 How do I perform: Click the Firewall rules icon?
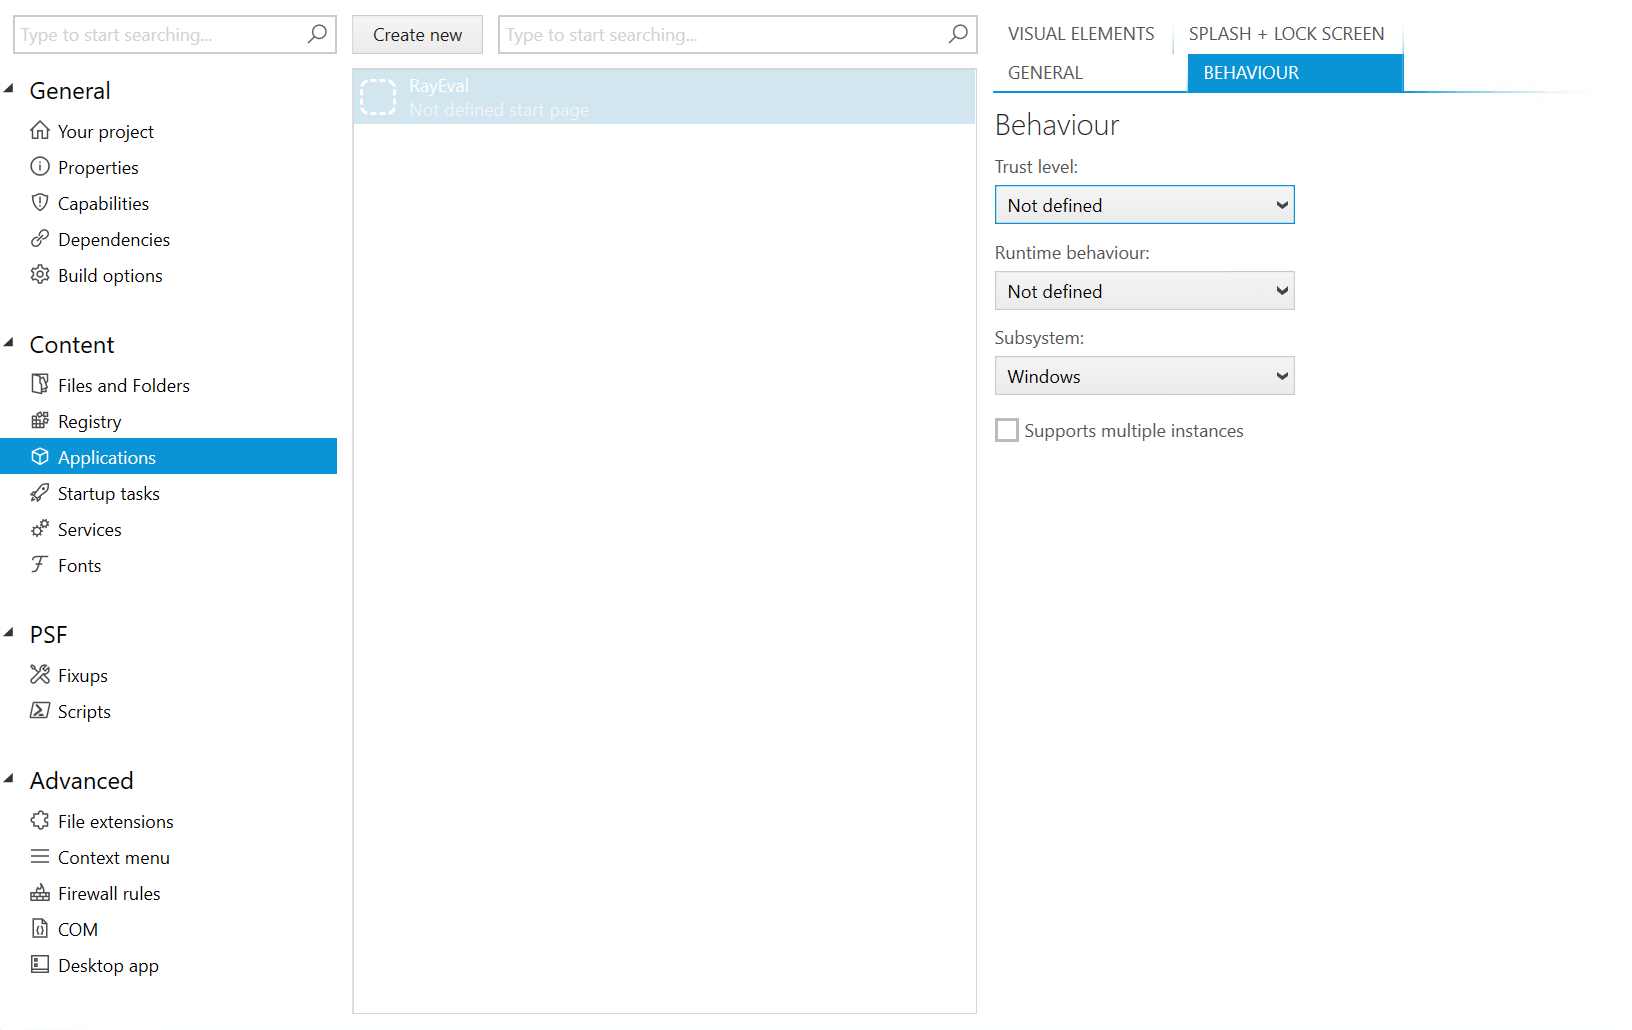point(40,893)
